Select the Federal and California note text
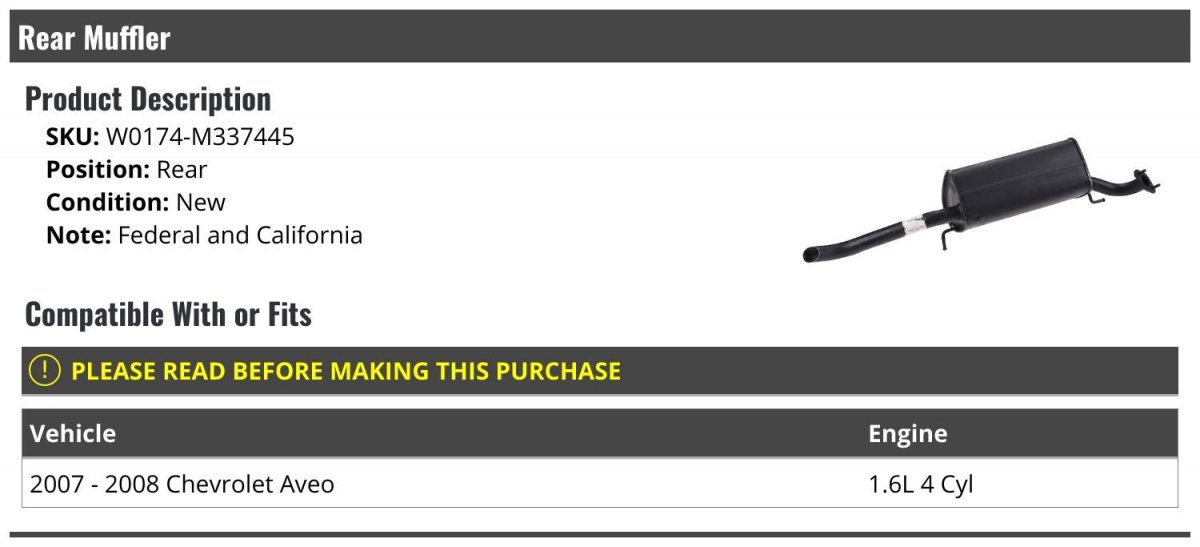The image size is (1200, 547). [x=240, y=235]
